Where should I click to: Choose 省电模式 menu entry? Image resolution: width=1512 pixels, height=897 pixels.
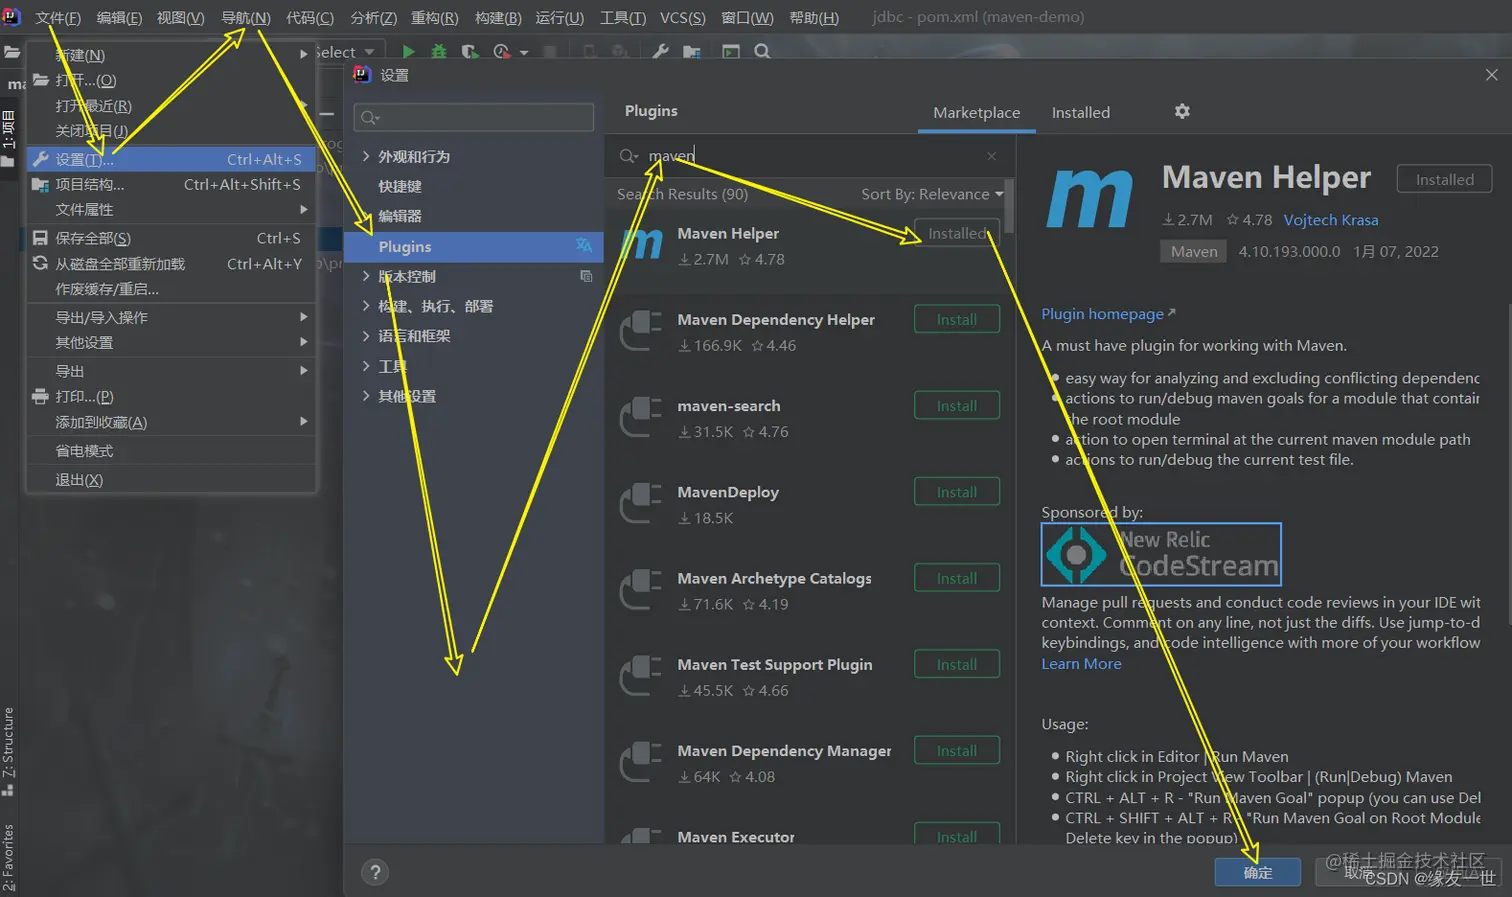[x=171, y=451]
